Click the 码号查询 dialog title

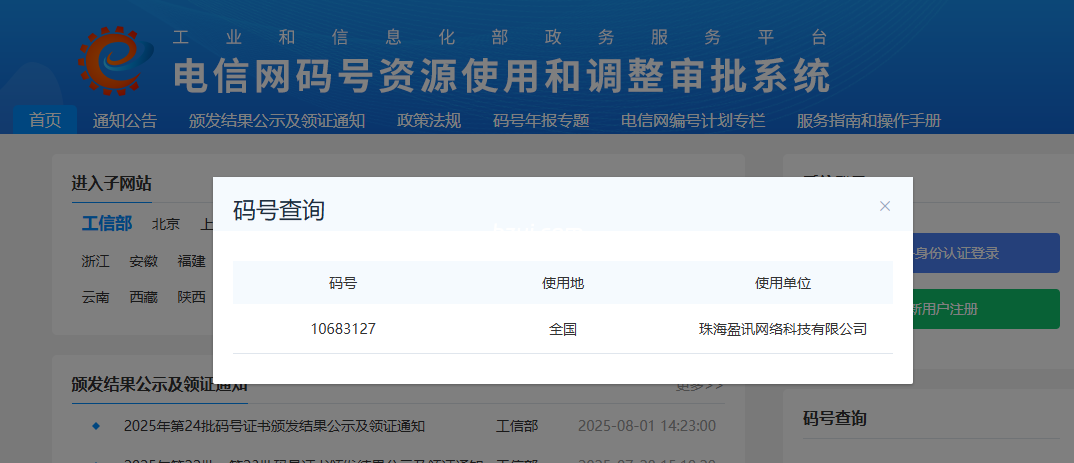(279, 210)
